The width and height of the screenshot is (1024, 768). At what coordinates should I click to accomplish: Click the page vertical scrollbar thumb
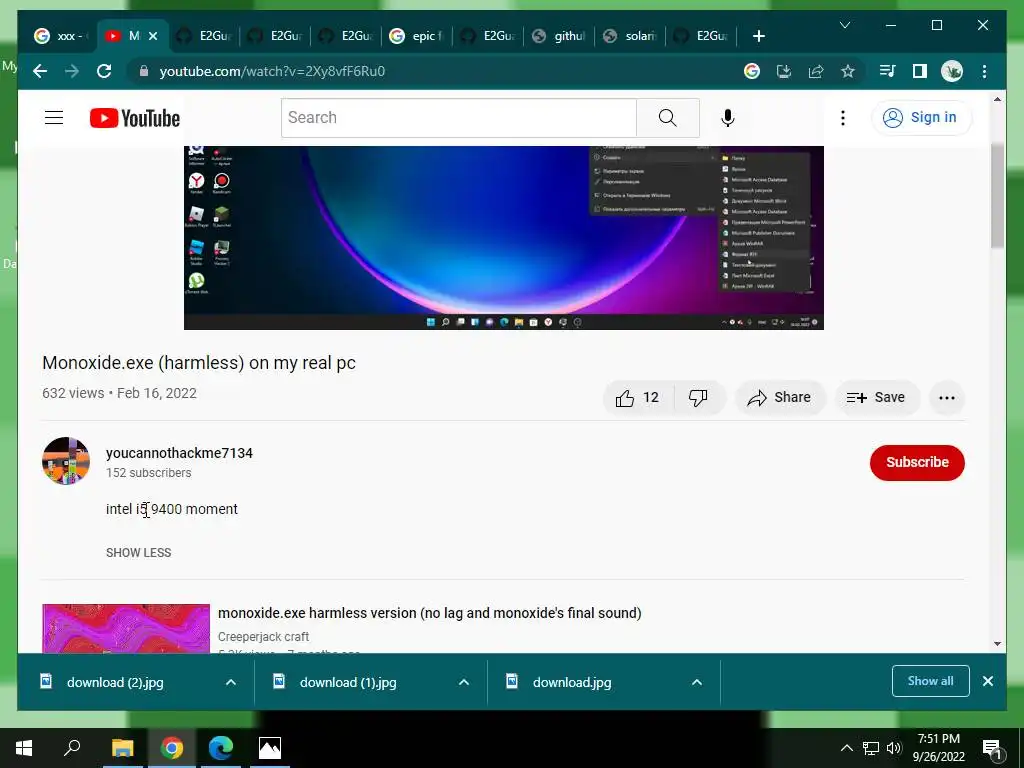pyautogui.click(x=997, y=195)
